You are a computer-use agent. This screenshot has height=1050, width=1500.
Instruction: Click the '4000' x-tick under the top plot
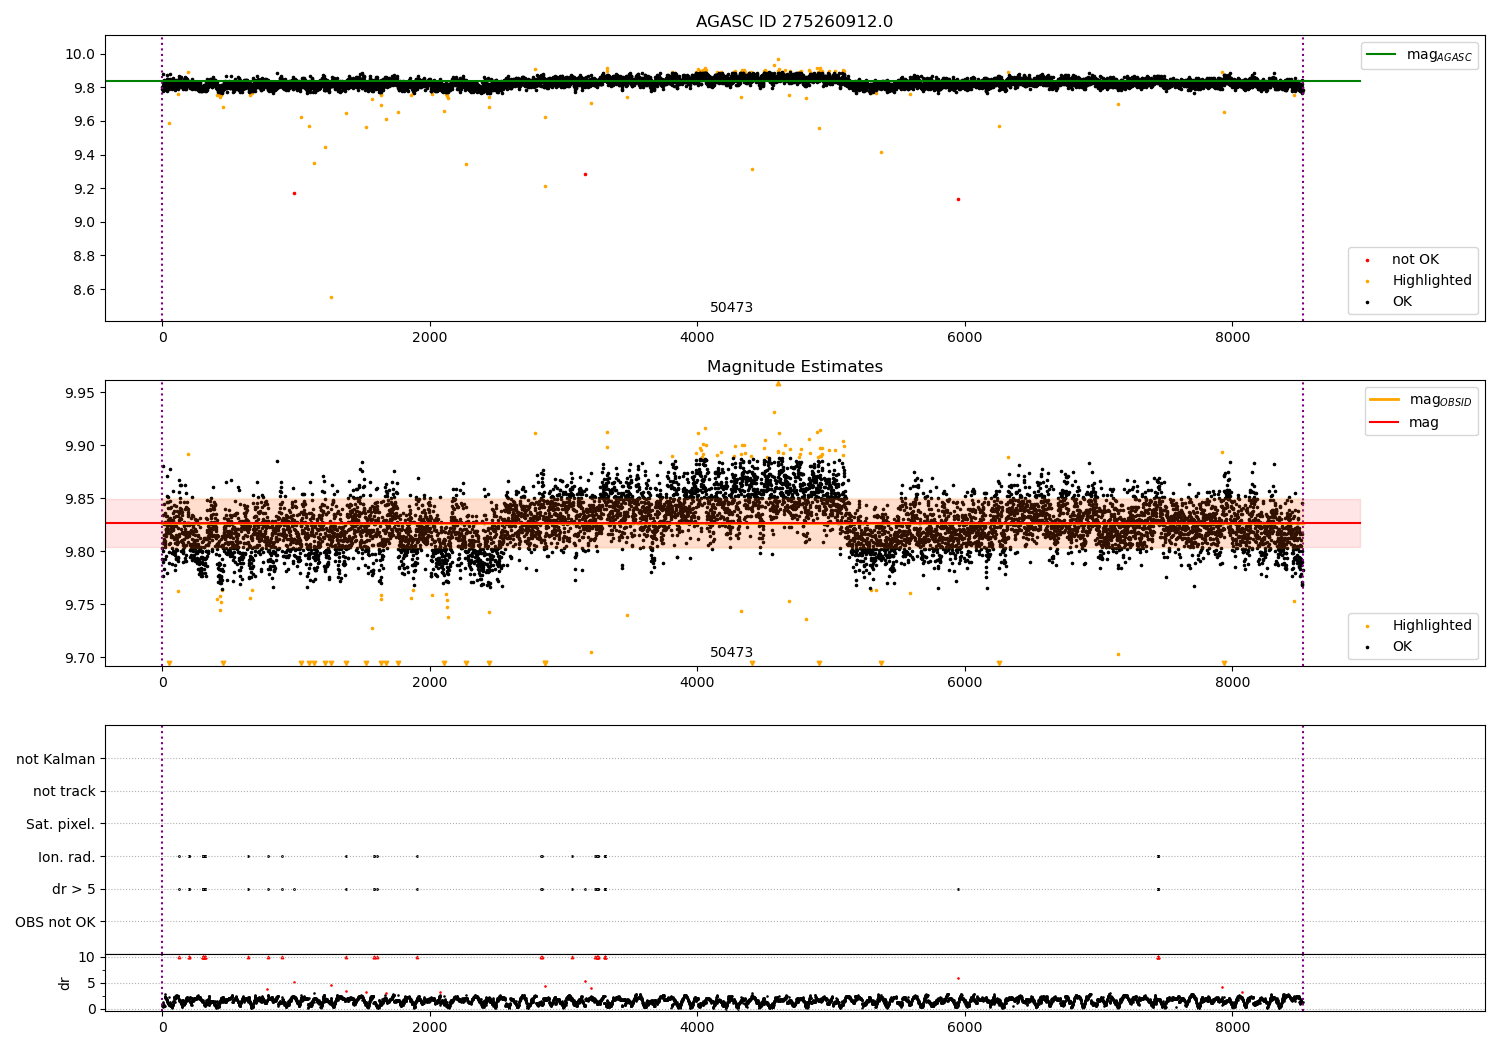(697, 338)
